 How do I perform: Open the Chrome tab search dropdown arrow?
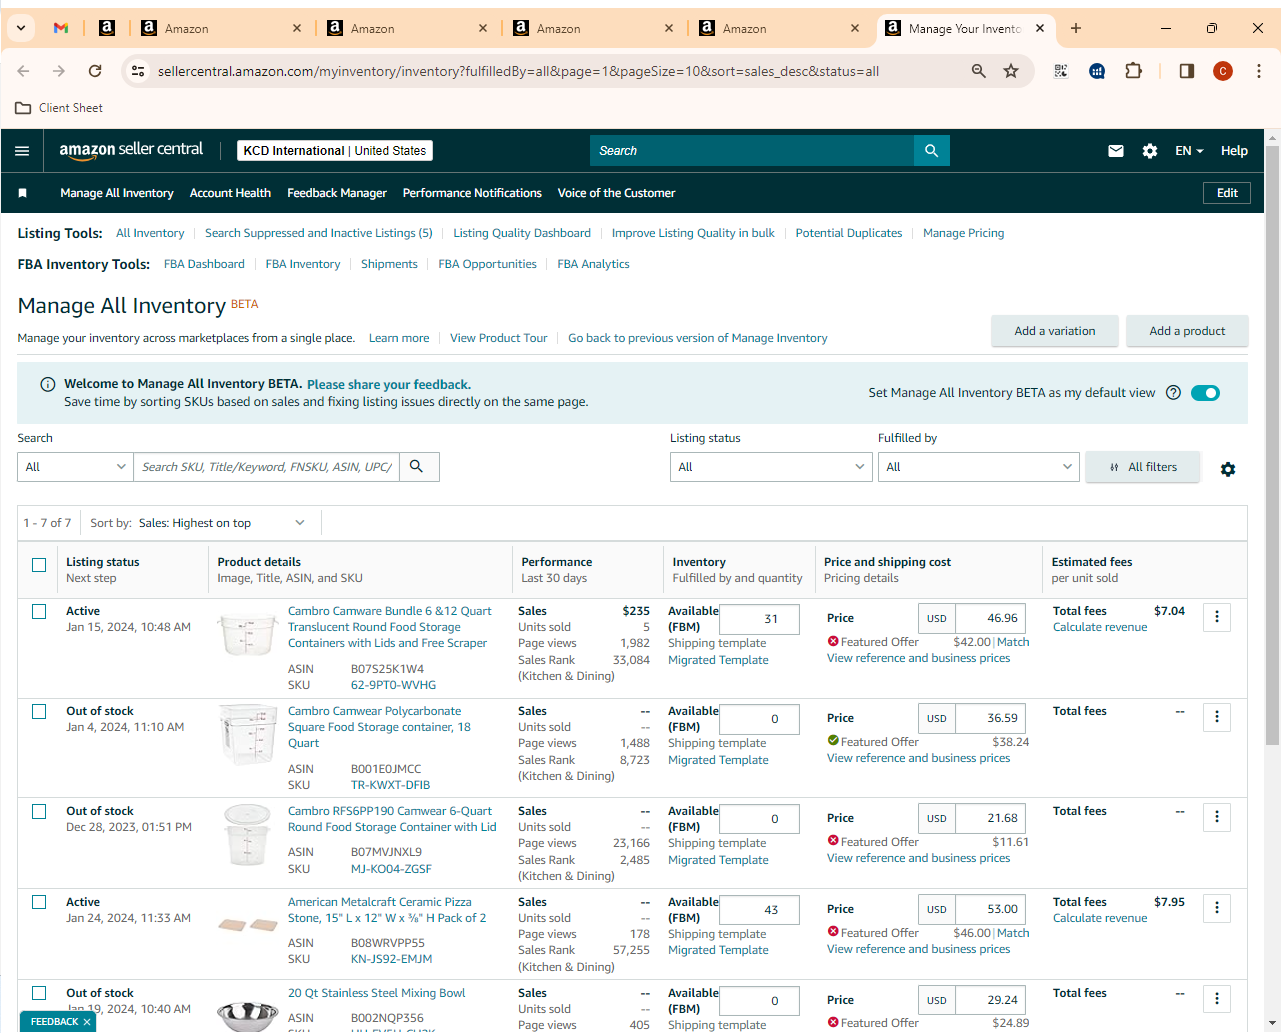point(21,28)
